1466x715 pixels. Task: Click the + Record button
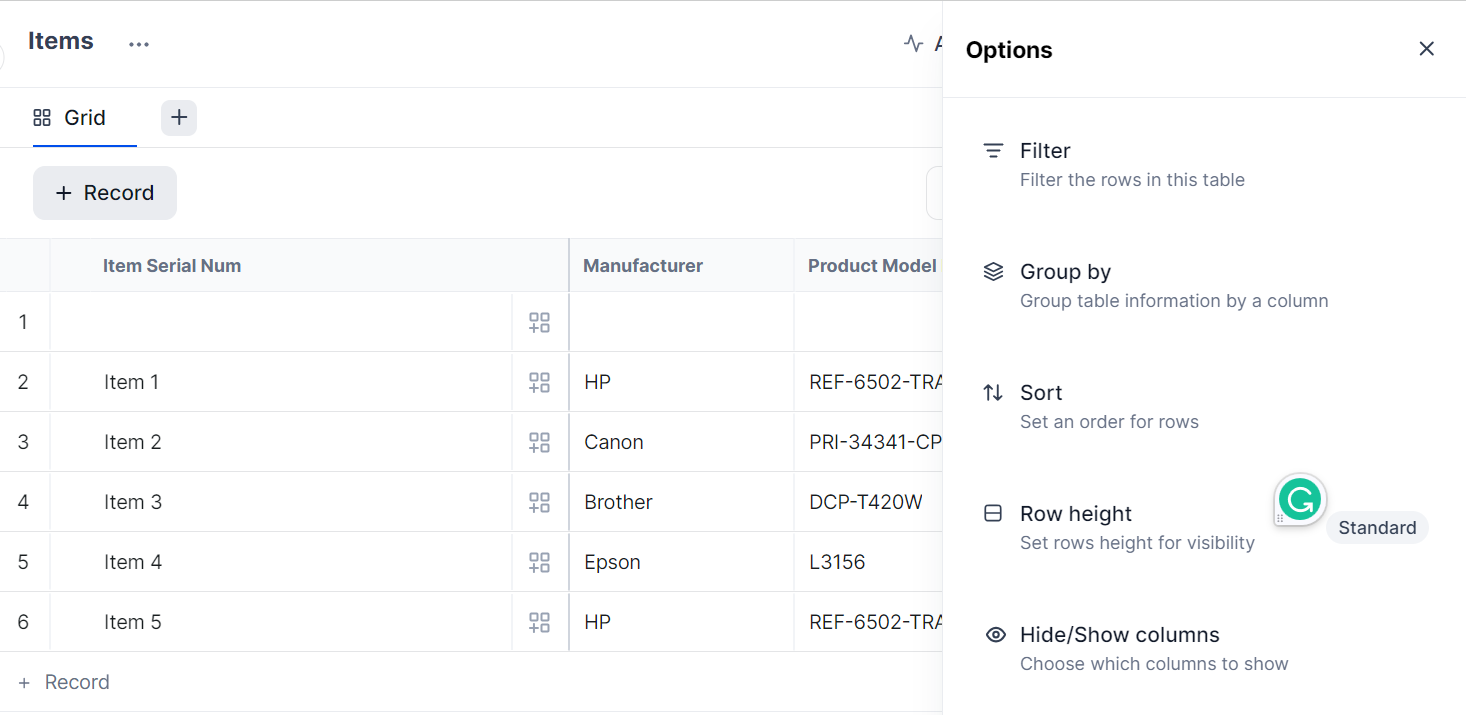[105, 193]
